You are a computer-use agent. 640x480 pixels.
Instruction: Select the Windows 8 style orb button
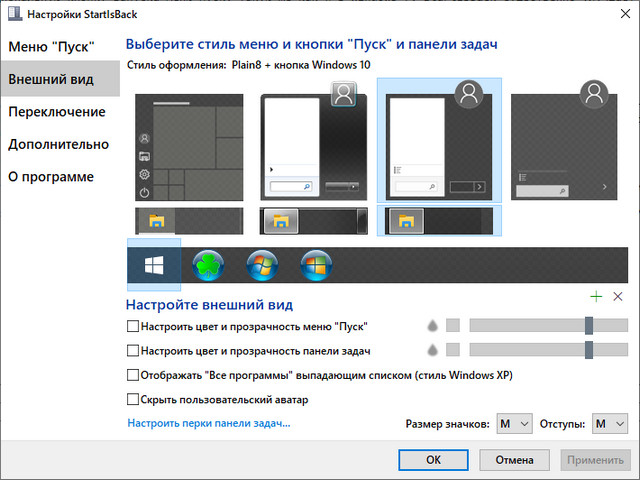pos(316,265)
